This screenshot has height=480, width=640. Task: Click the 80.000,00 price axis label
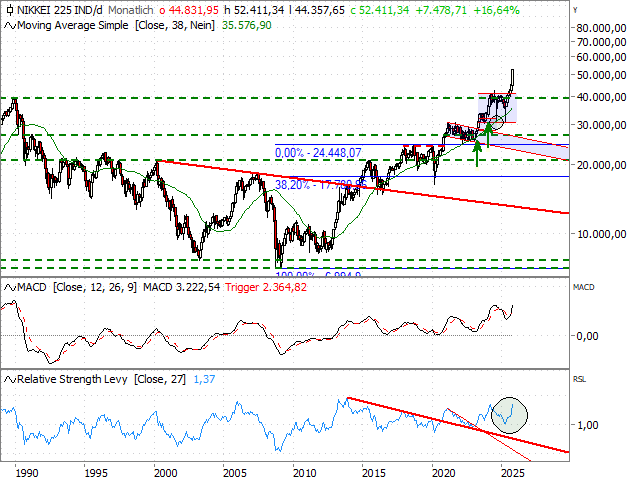[601, 28]
